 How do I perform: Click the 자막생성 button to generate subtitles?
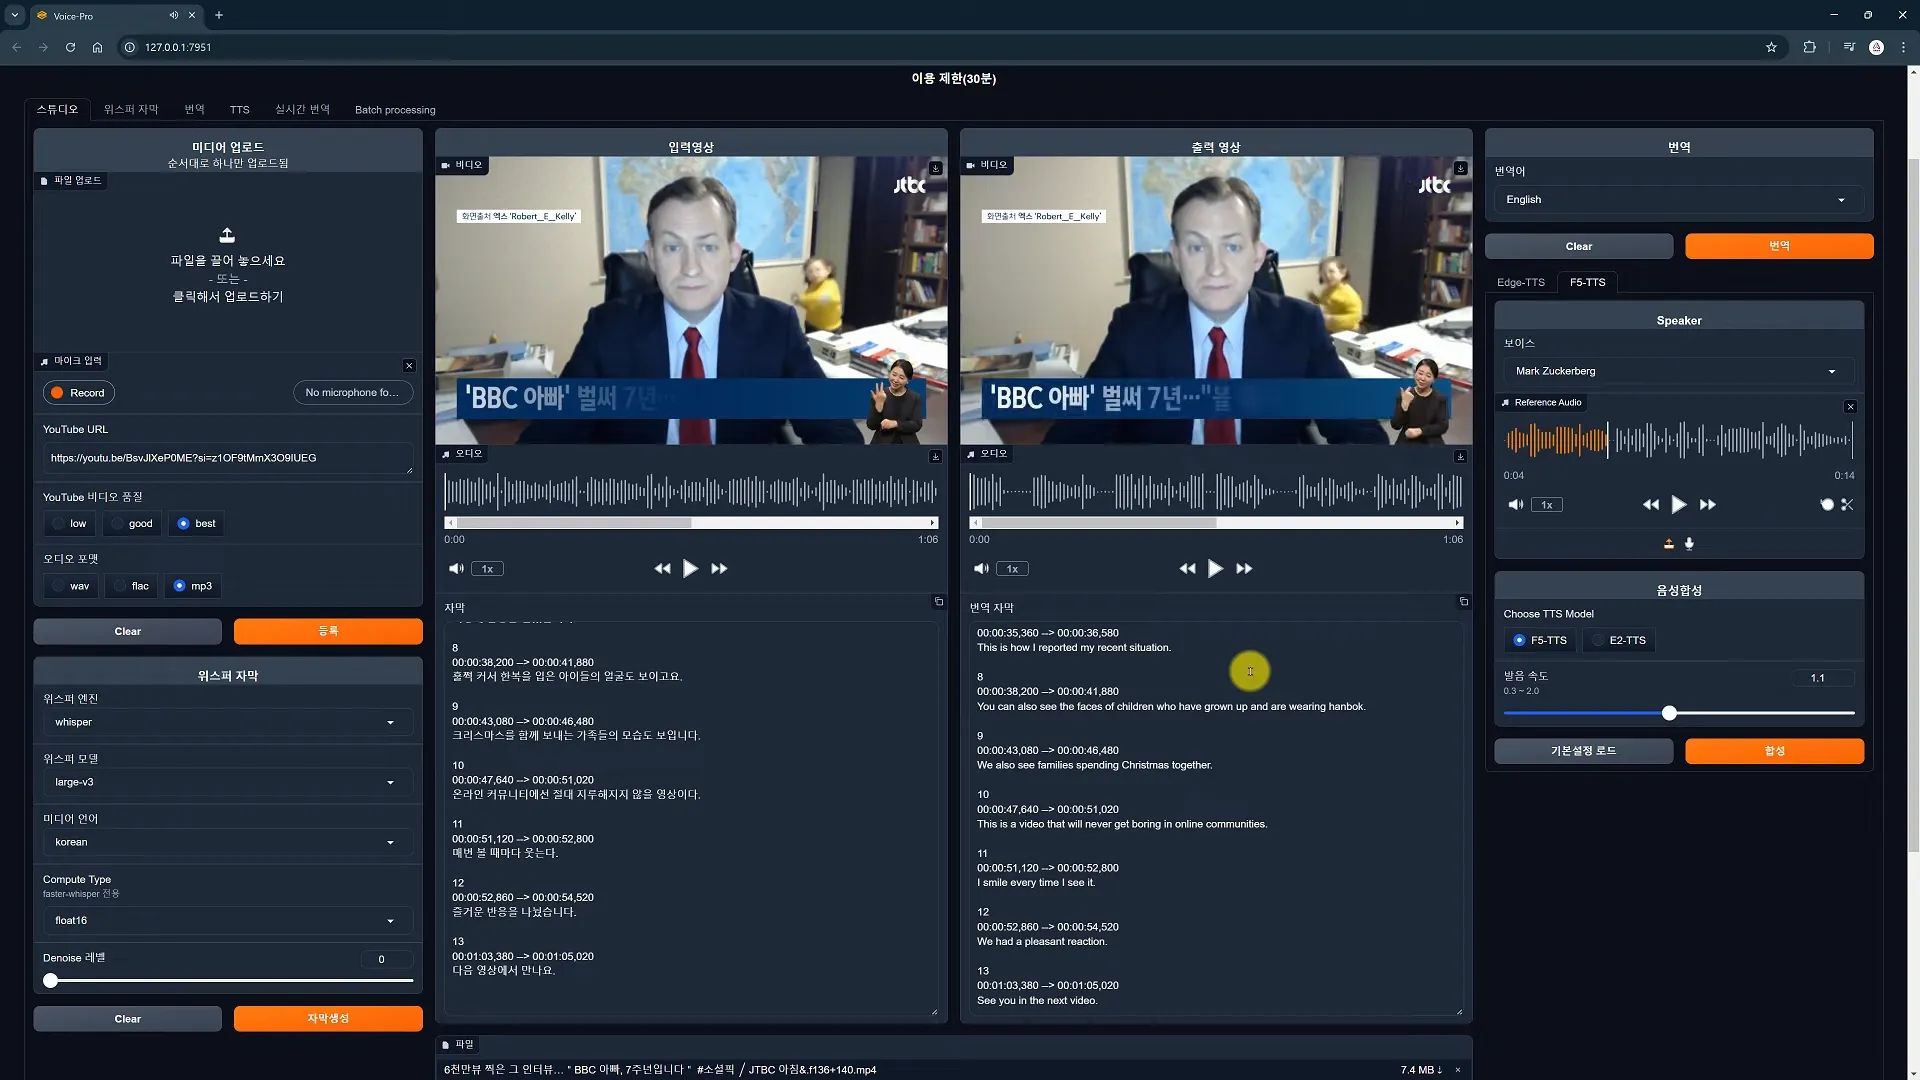pyautogui.click(x=327, y=1018)
